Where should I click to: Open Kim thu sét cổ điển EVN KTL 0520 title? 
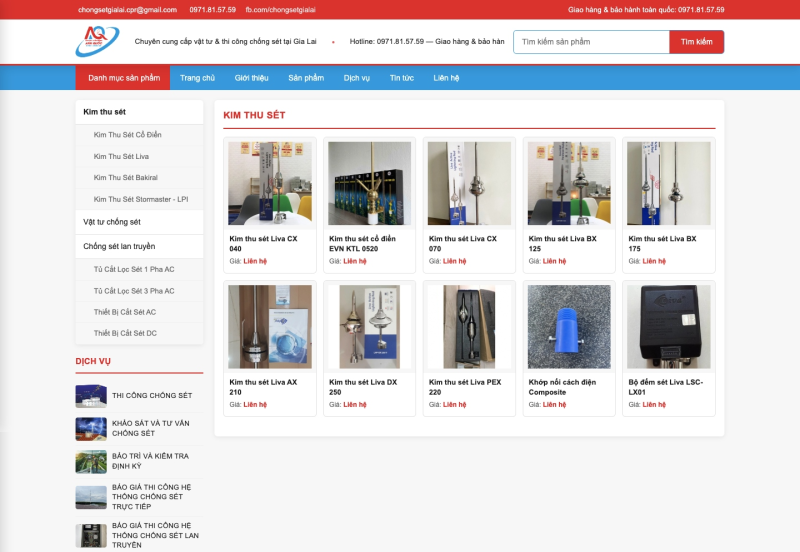tap(362, 244)
